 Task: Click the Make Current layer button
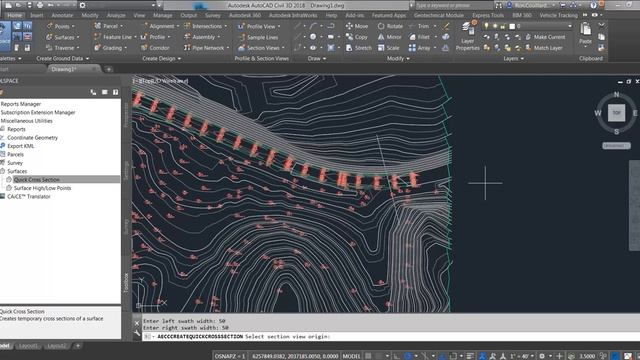click(x=545, y=37)
